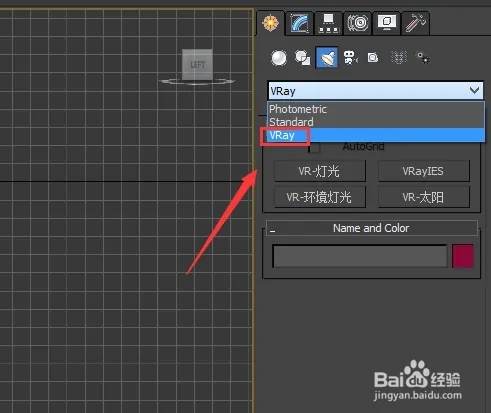Click the VR-环境灯光 button
The image size is (491, 413).
tap(320, 197)
